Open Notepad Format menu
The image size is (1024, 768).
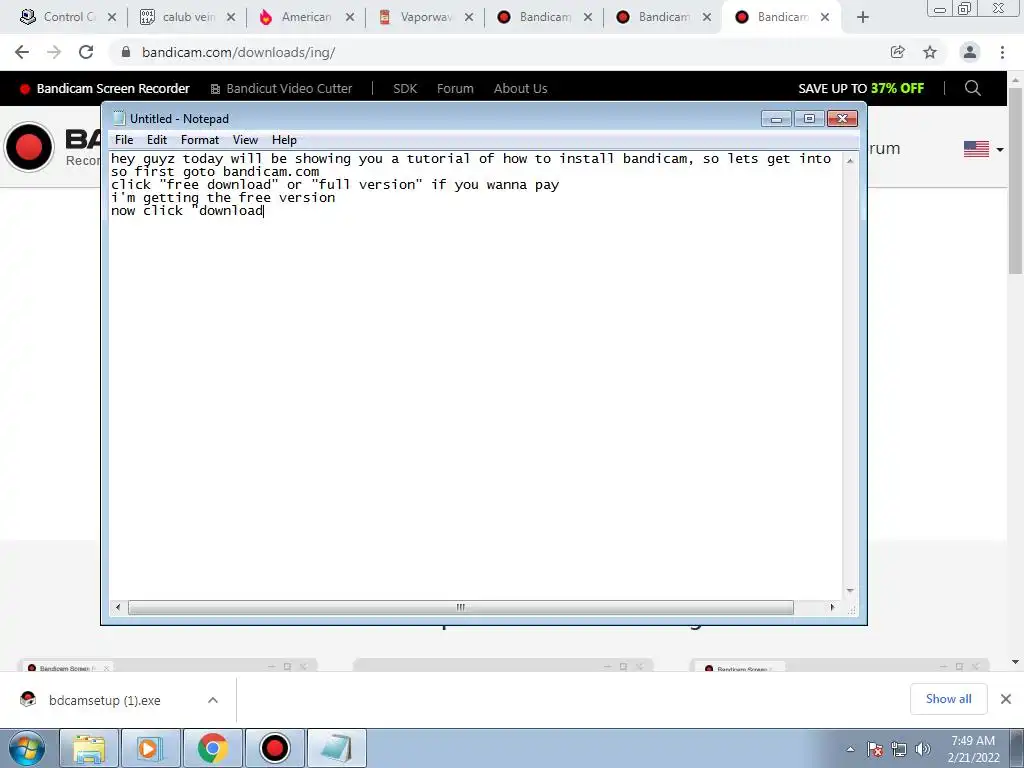200,140
